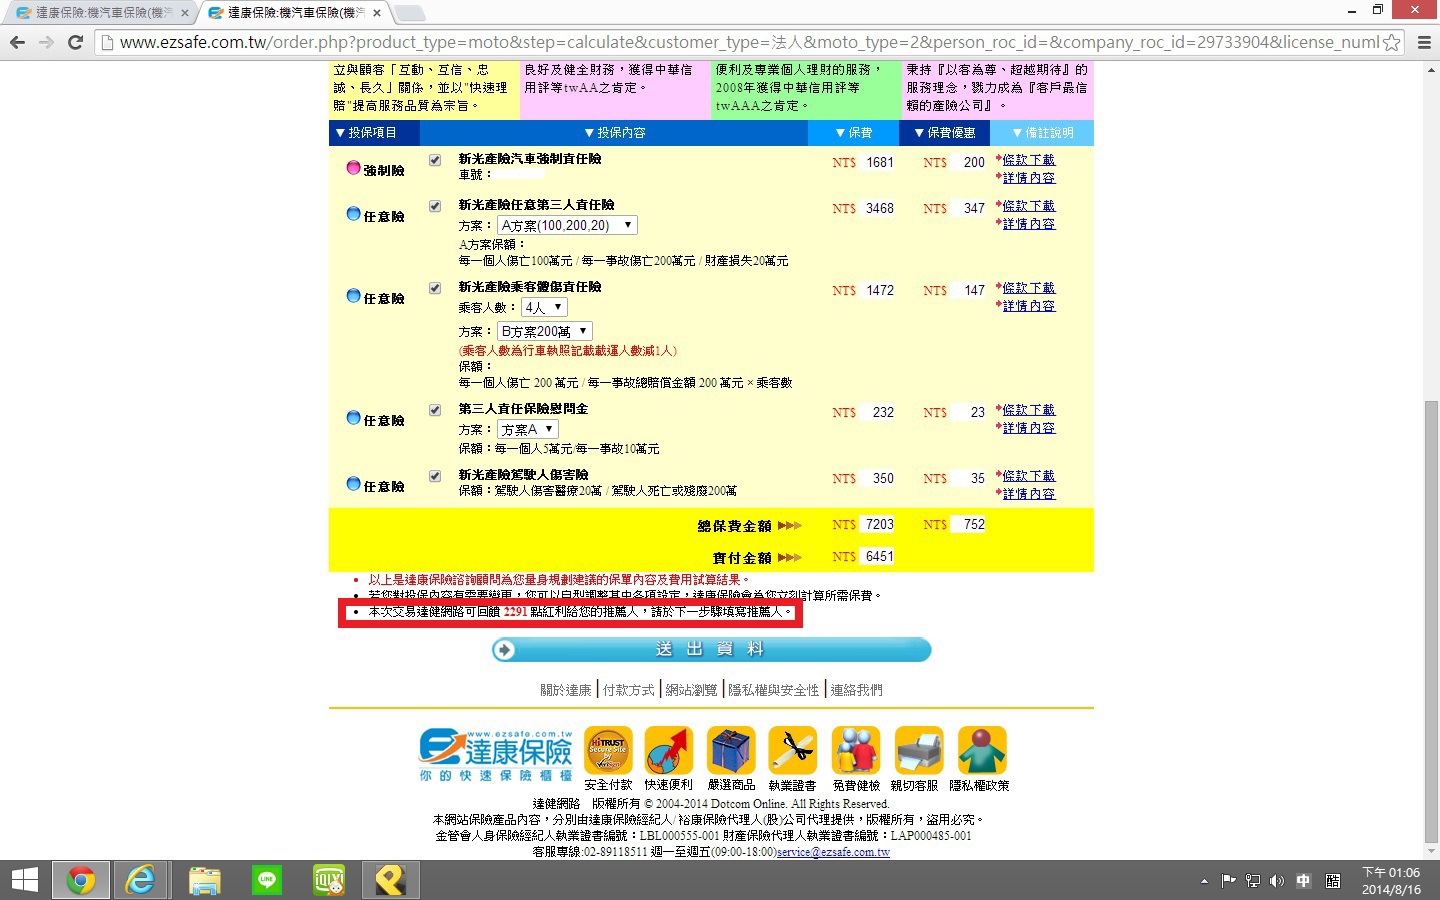The image size is (1440, 900).
Task: Uncheck 新光產險駕駛人傷害險 checkbox
Action: click(435, 476)
